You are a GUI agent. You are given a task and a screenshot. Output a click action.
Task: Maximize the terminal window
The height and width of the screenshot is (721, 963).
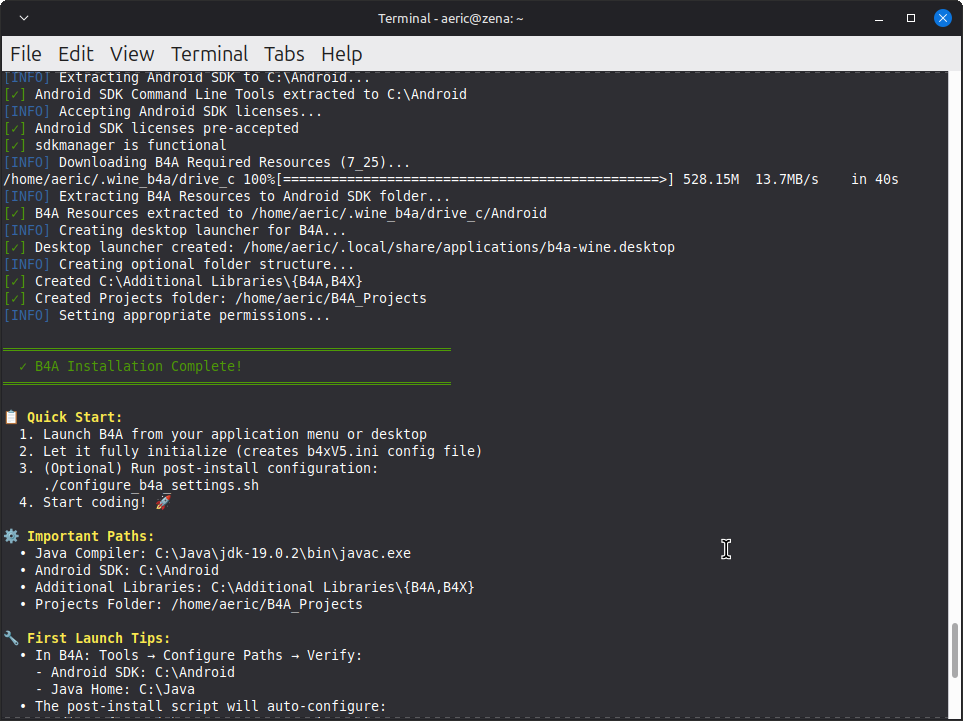pos(911,18)
